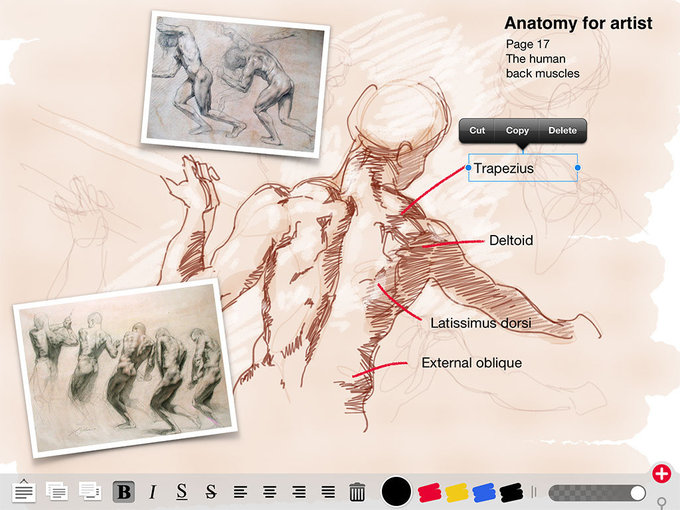
Task: Select the Anatomy for artist title
Action: (x=578, y=23)
